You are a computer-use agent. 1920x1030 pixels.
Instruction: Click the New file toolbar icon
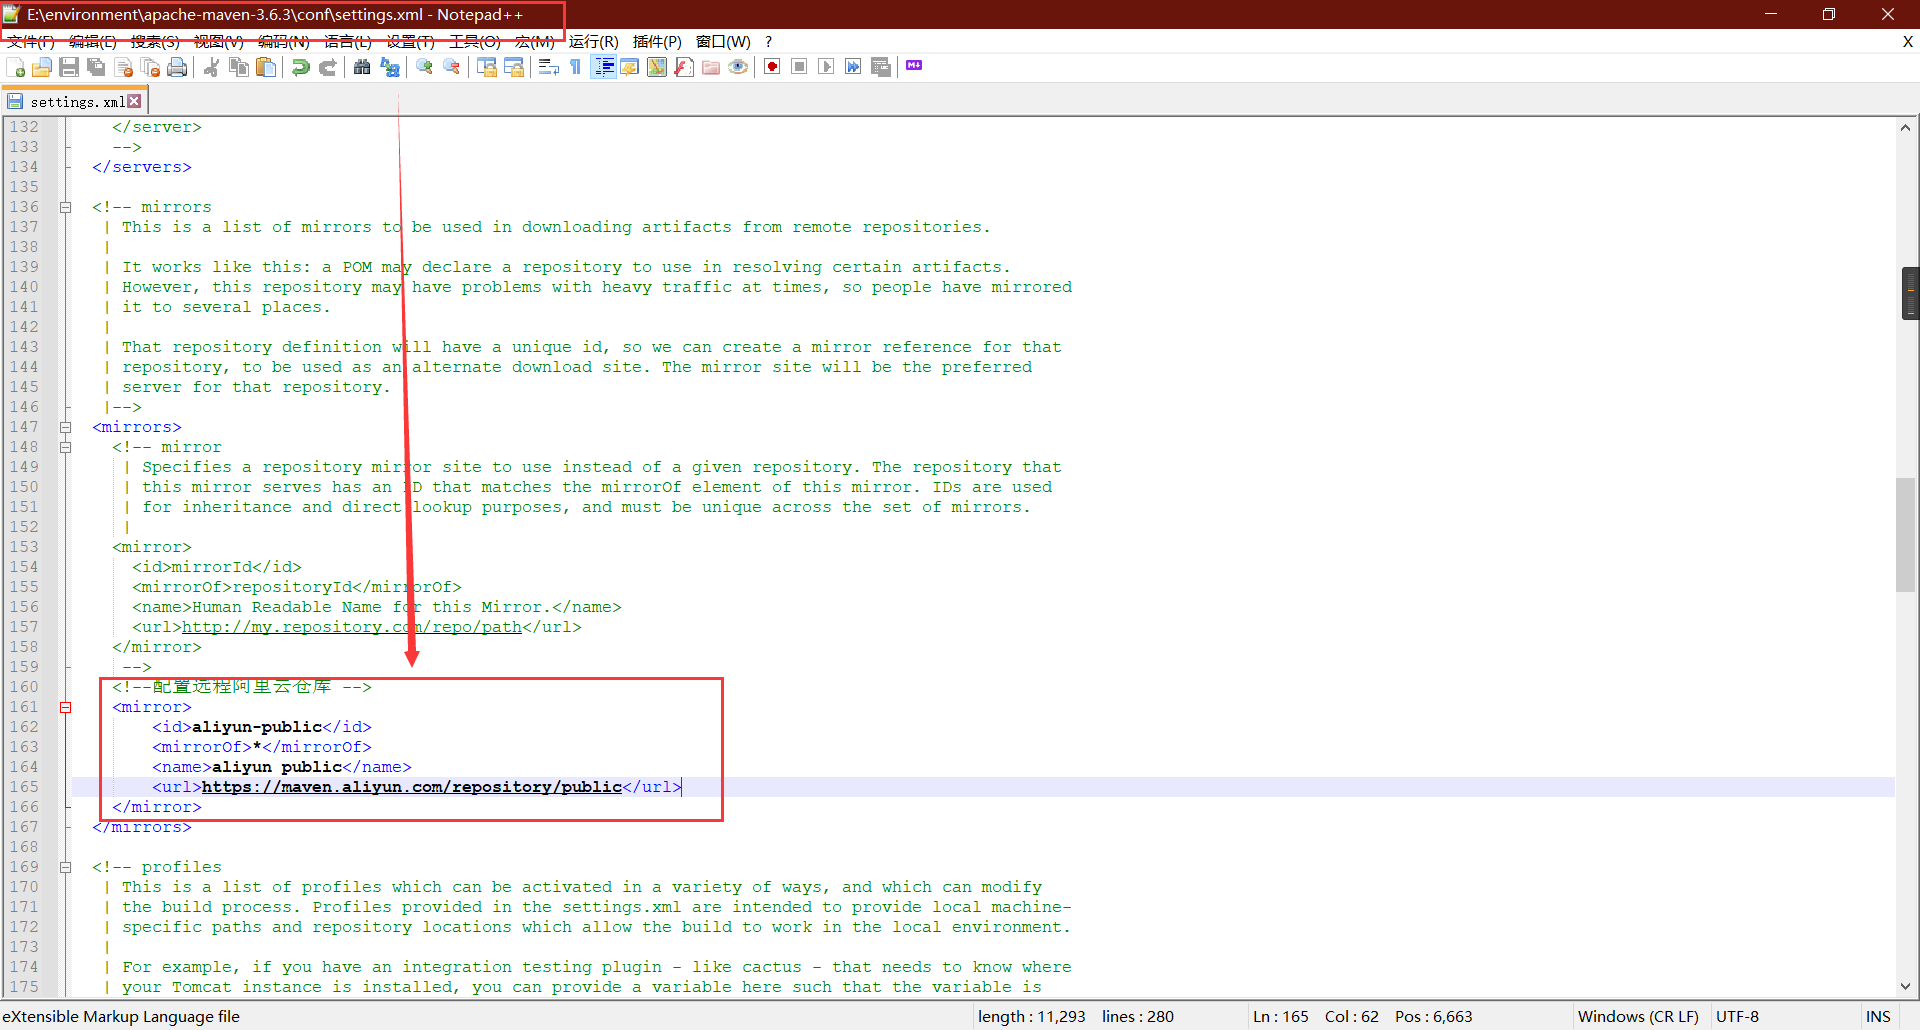click(x=16, y=67)
